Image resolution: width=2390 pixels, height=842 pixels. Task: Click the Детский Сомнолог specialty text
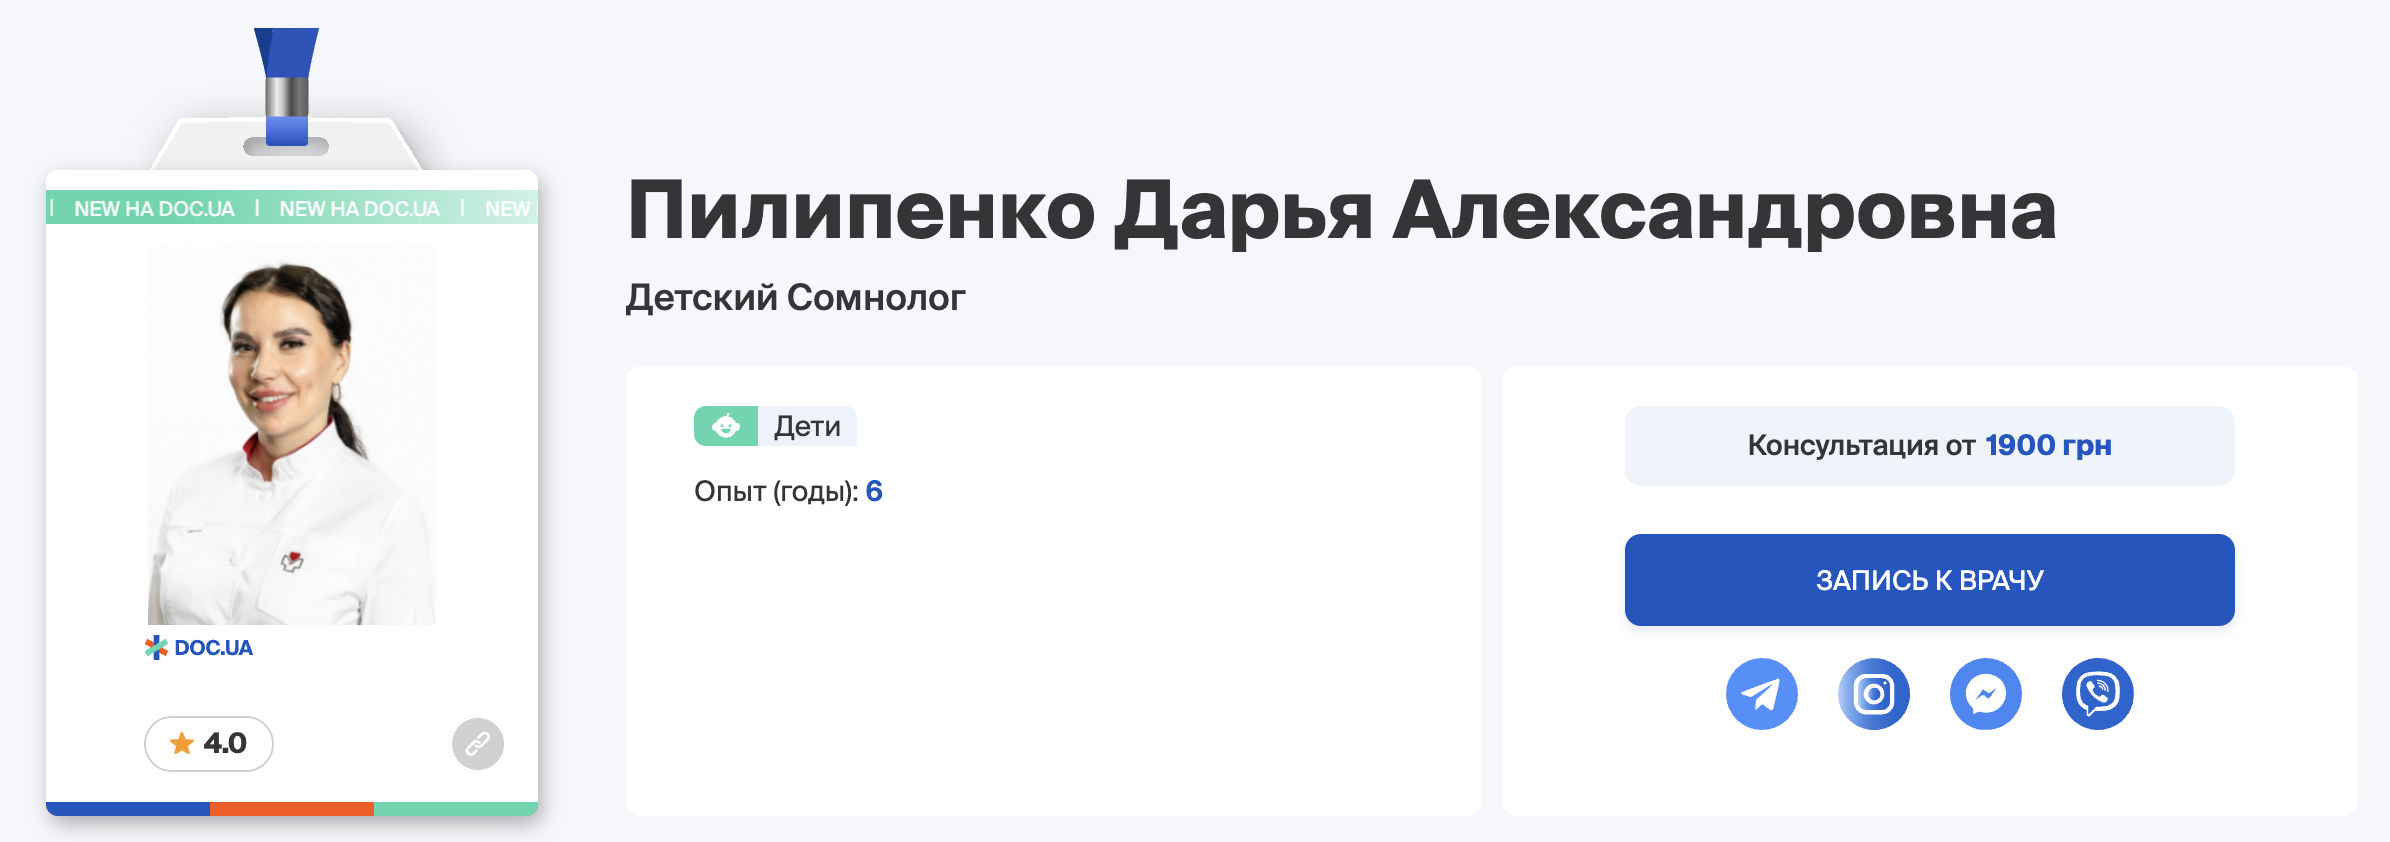point(795,298)
